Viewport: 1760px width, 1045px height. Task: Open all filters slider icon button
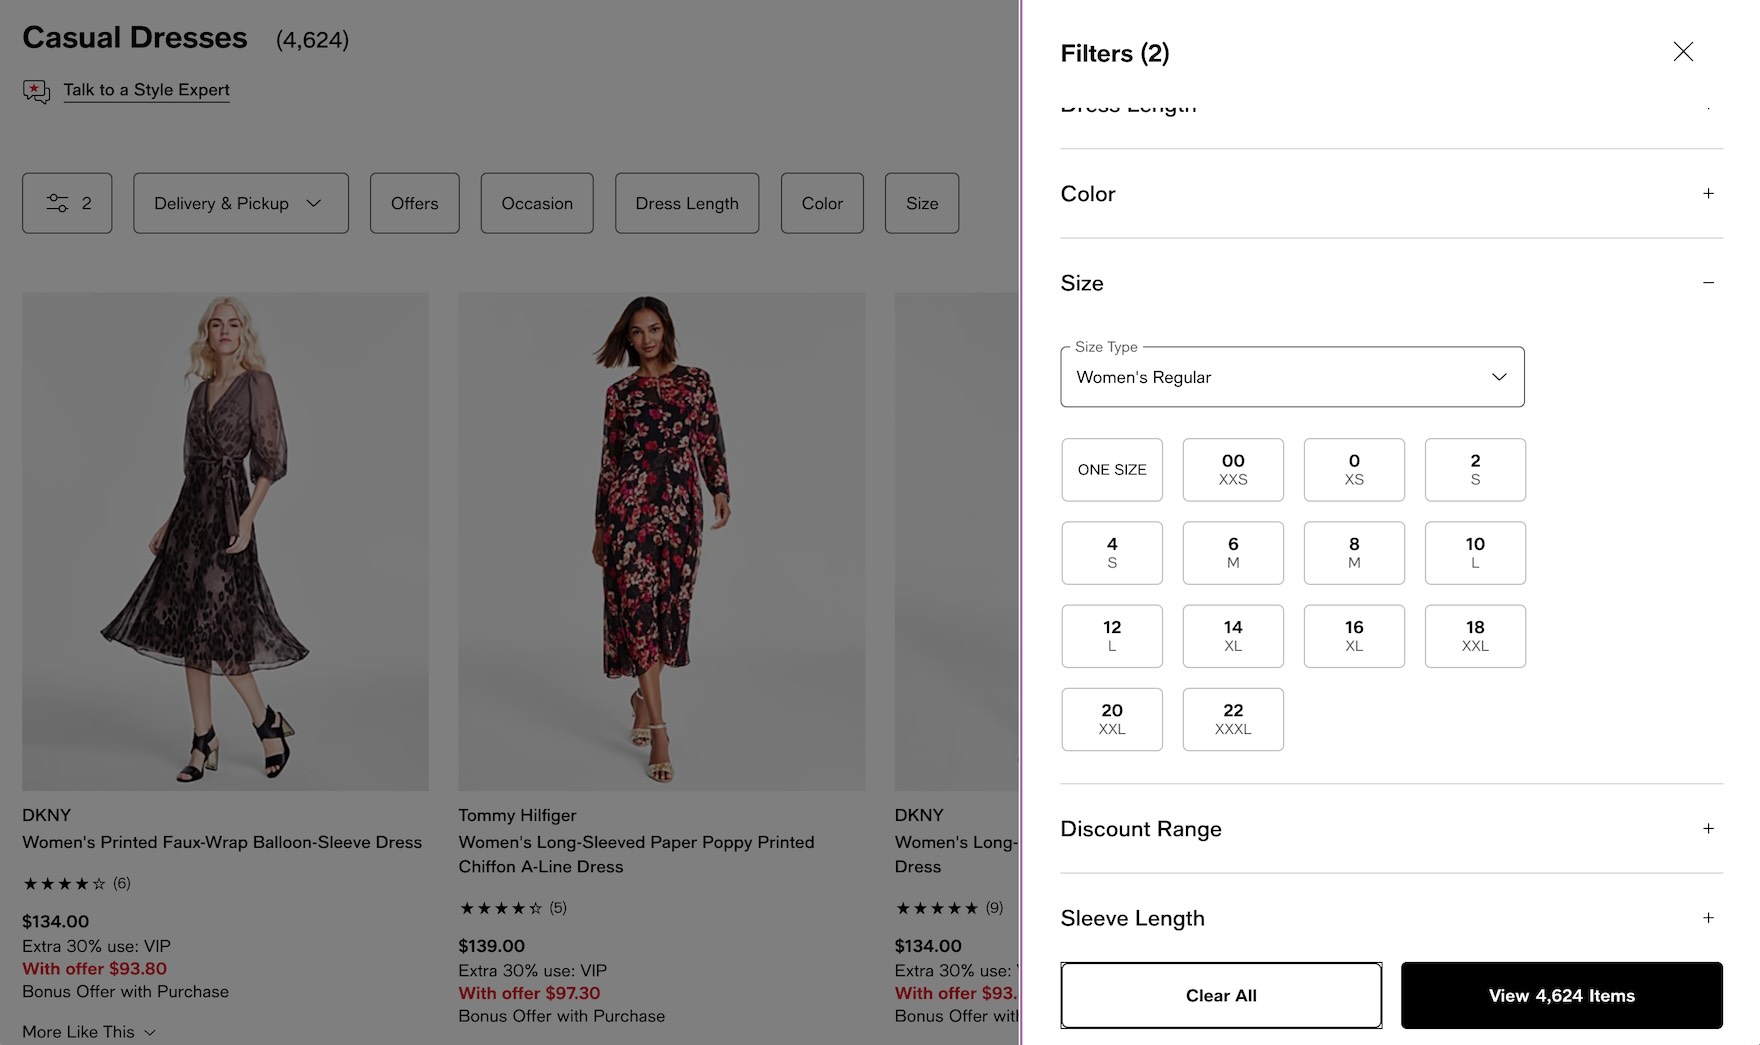(x=67, y=203)
